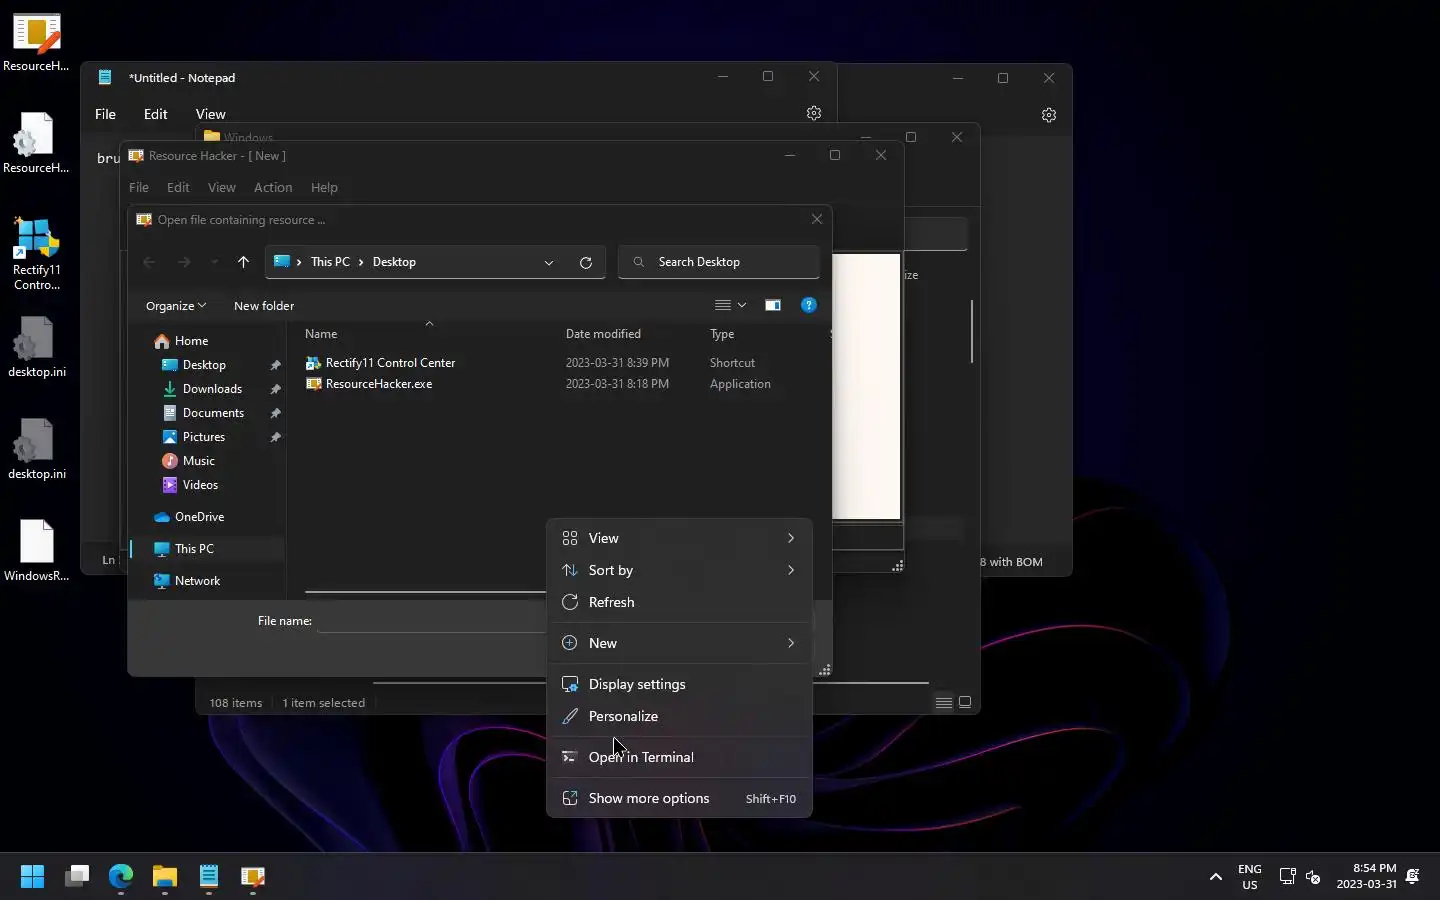The height and width of the screenshot is (900, 1440).
Task: Select Music in the navigation pane
Action: point(198,461)
